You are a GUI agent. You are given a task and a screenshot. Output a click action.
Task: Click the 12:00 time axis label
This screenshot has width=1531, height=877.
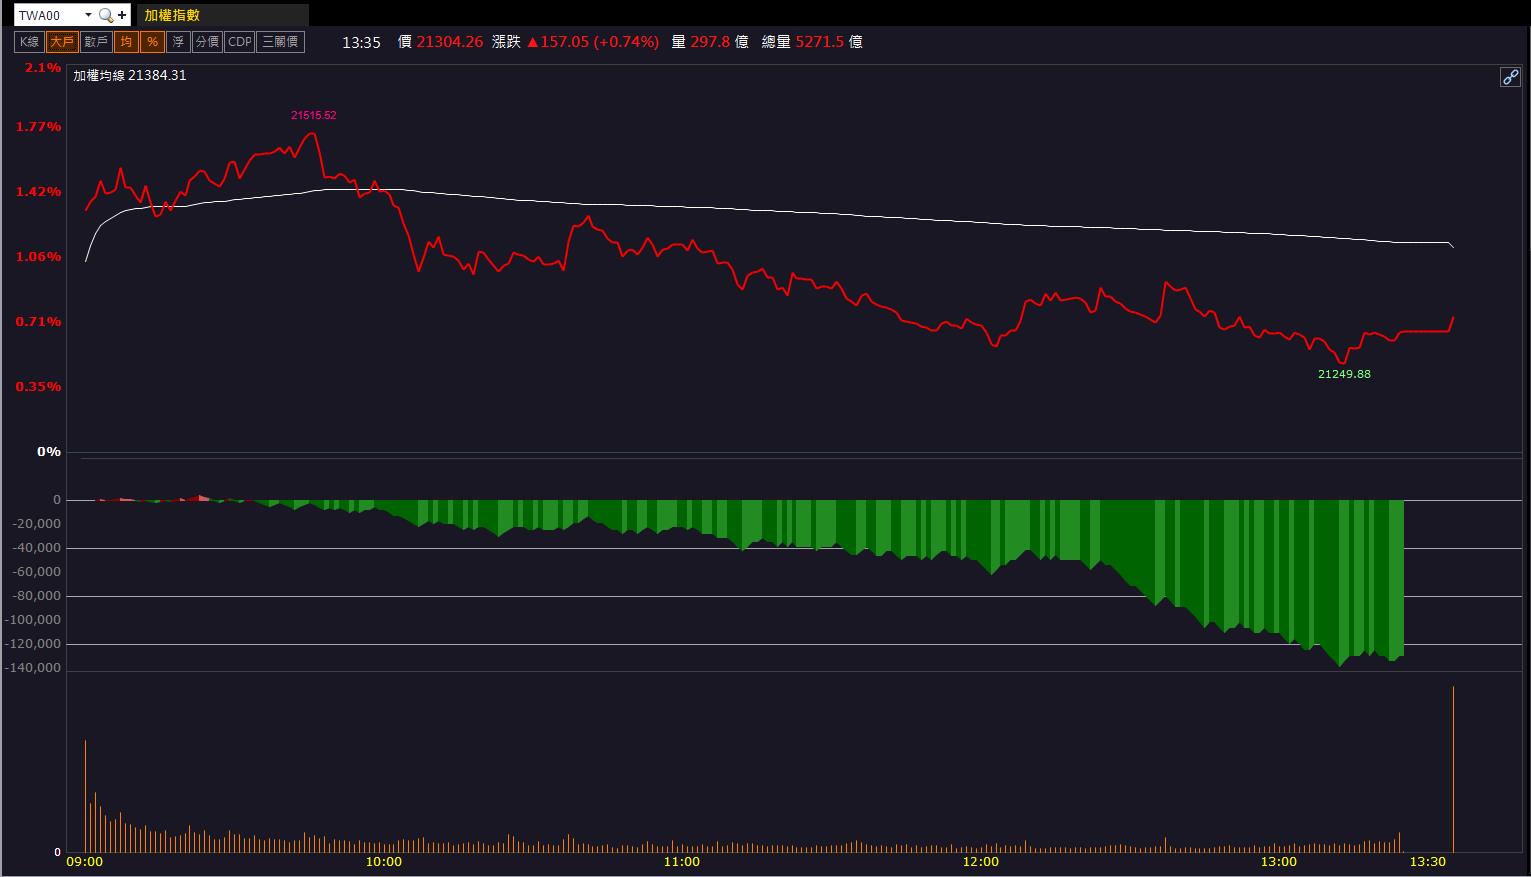(x=981, y=862)
